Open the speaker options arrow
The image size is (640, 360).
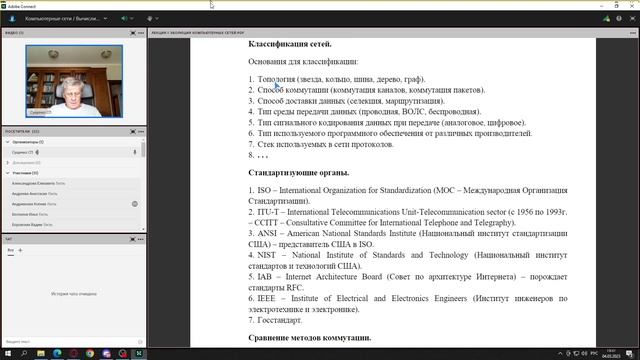coord(131,19)
